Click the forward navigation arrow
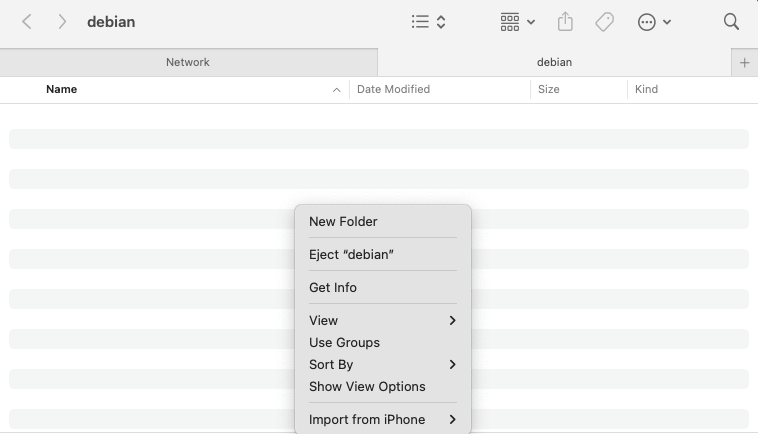 (62, 22)
